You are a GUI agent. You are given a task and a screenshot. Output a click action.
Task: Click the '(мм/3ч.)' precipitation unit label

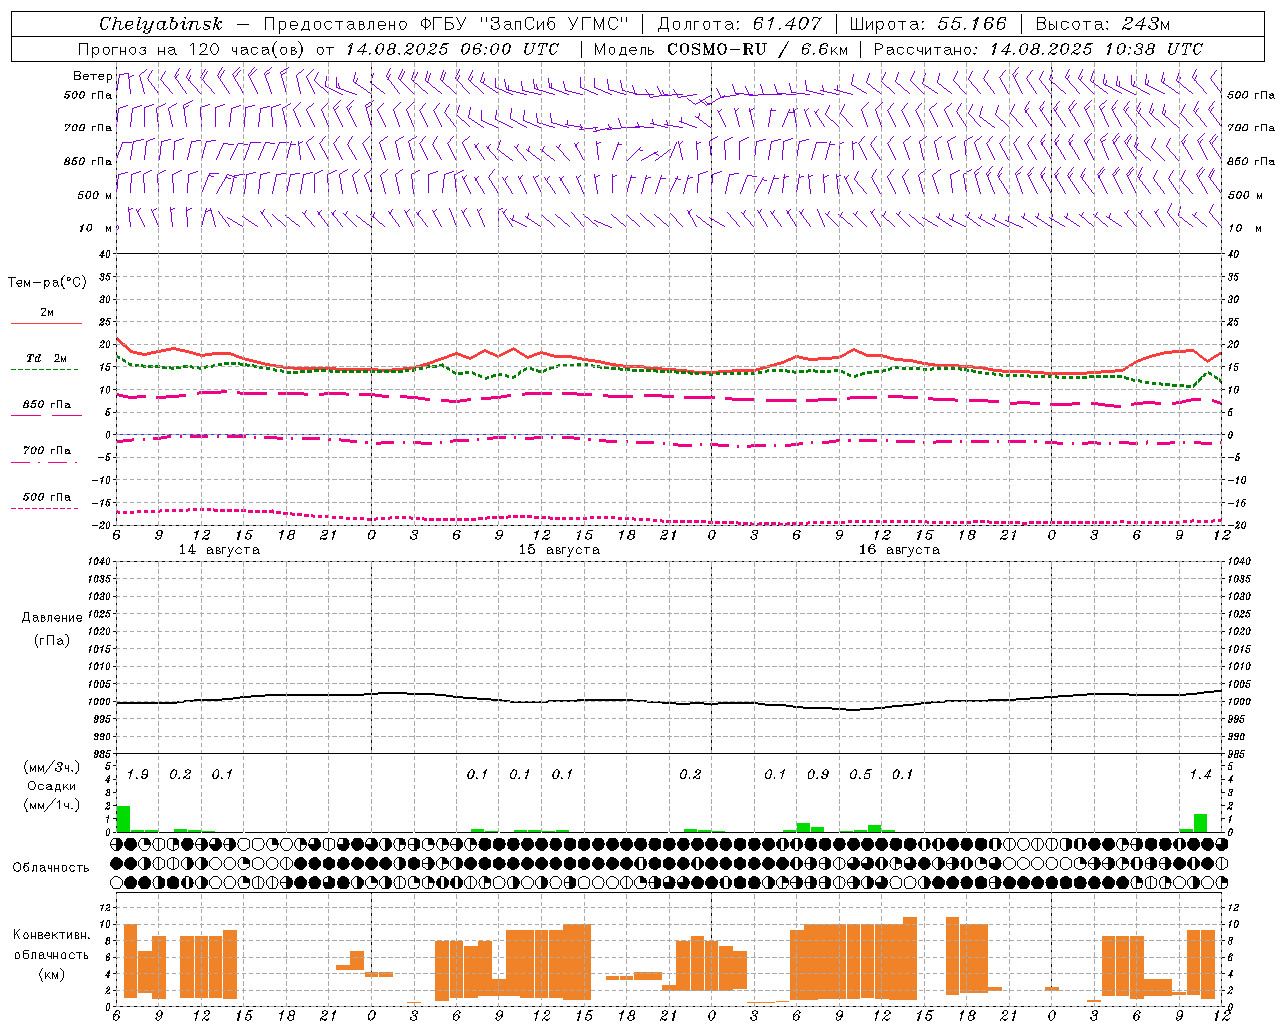pos(51,767)
